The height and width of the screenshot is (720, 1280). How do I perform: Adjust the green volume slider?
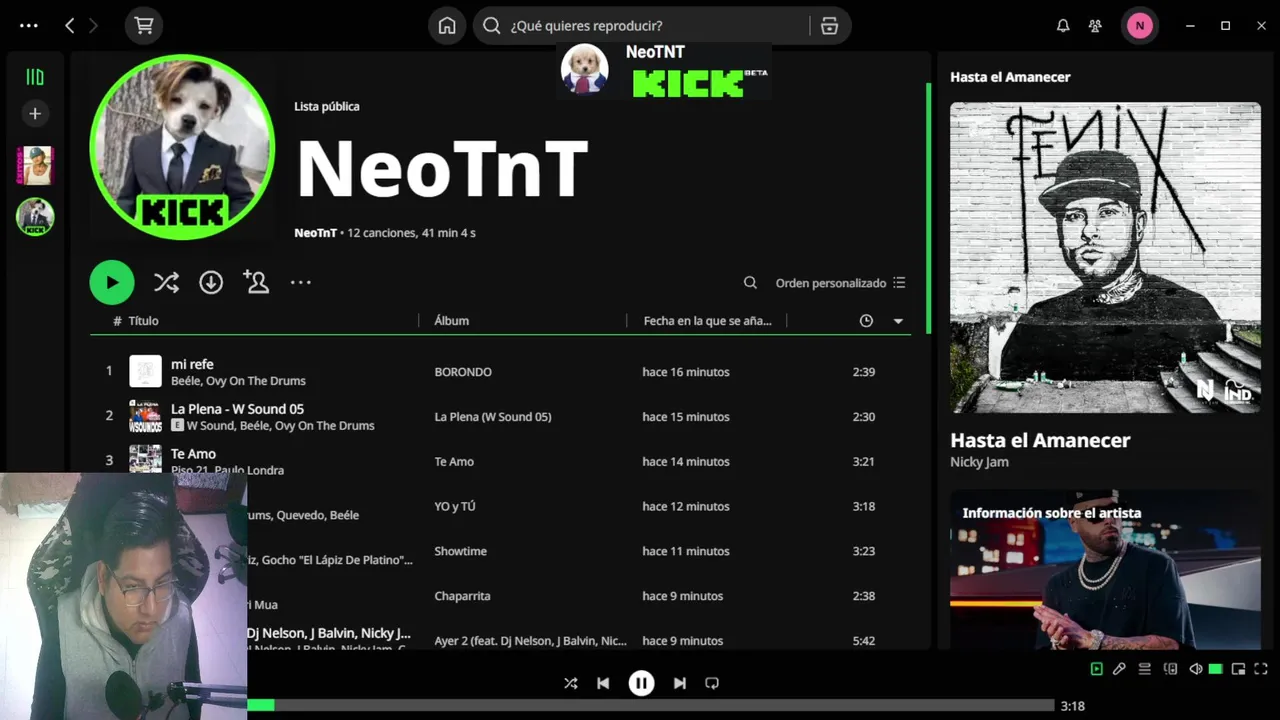tap(1215, 669)
